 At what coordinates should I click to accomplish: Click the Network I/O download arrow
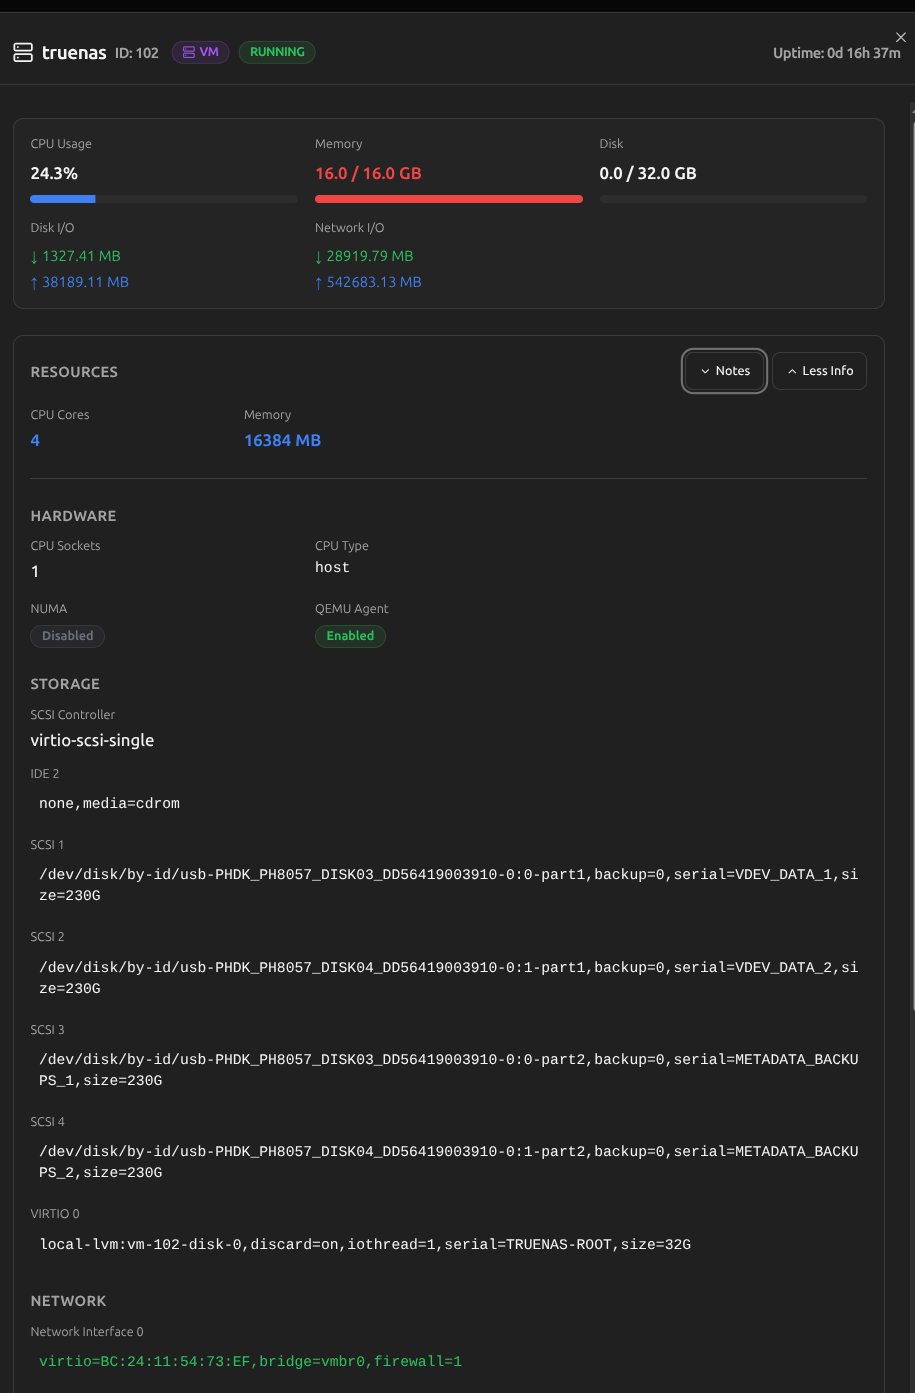319,257
